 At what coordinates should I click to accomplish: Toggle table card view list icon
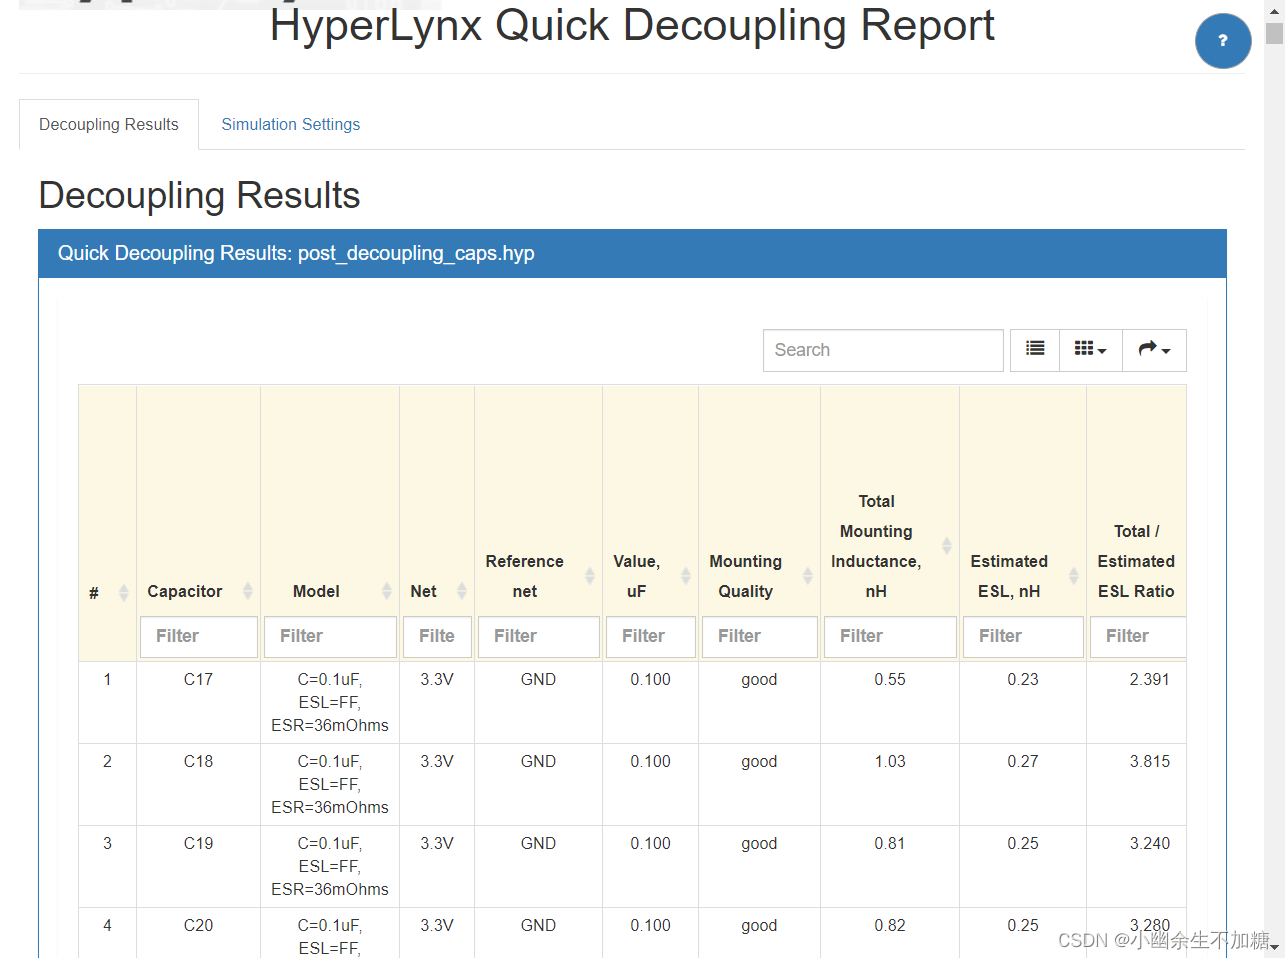tap(1035, 350)
